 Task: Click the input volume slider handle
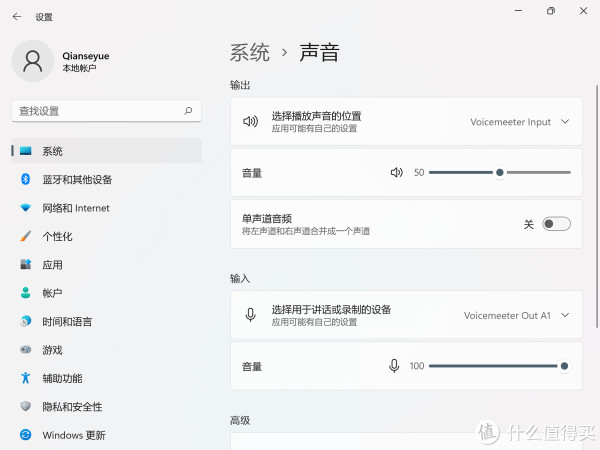(564, 366)
